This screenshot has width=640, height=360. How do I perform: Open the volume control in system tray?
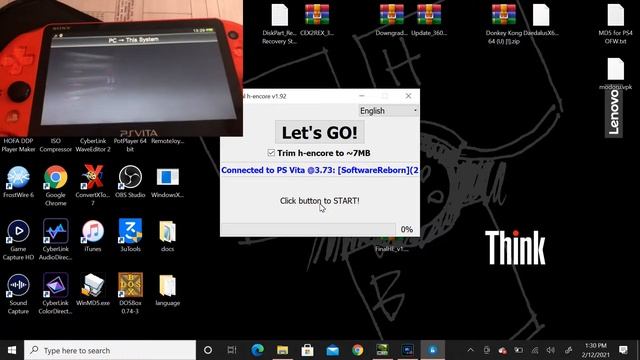(x=551, y=350)
